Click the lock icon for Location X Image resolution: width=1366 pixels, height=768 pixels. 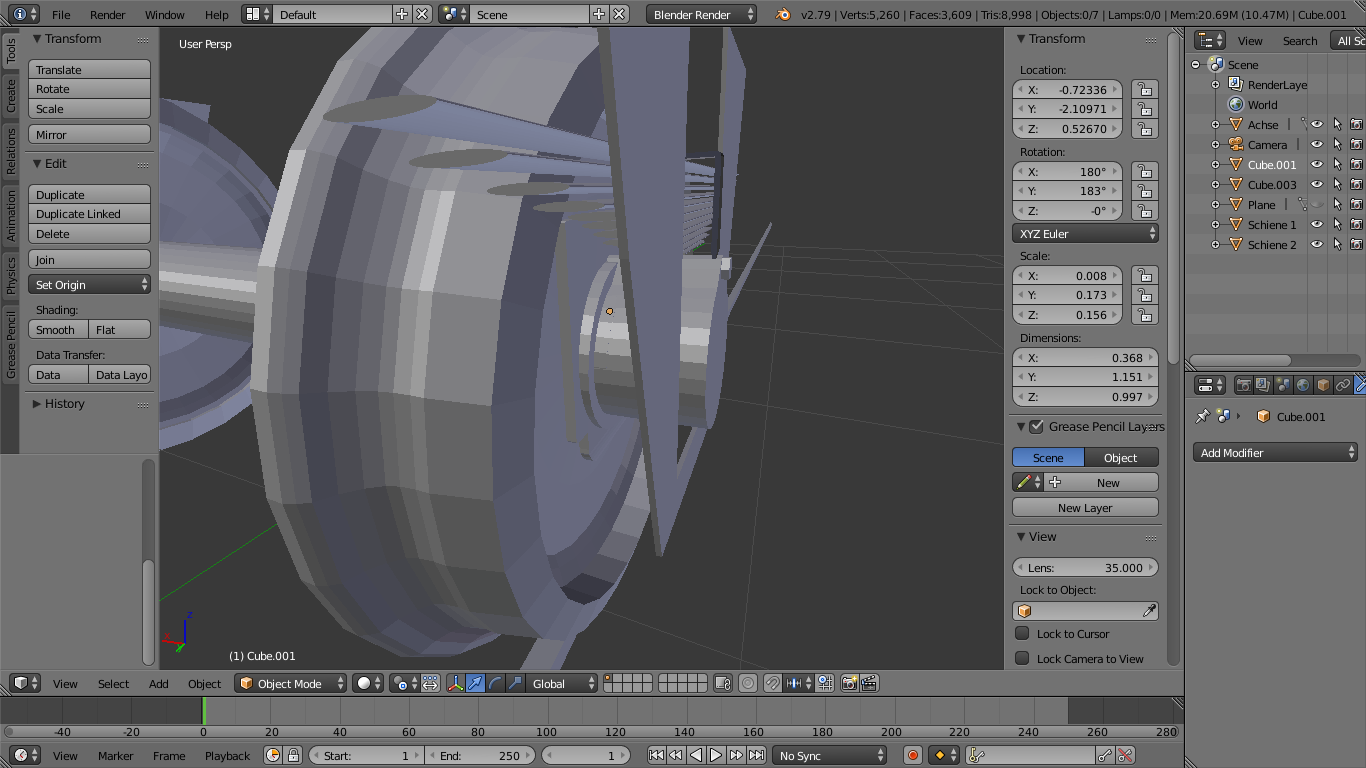pyautogui.click(x=1144, y=90)
